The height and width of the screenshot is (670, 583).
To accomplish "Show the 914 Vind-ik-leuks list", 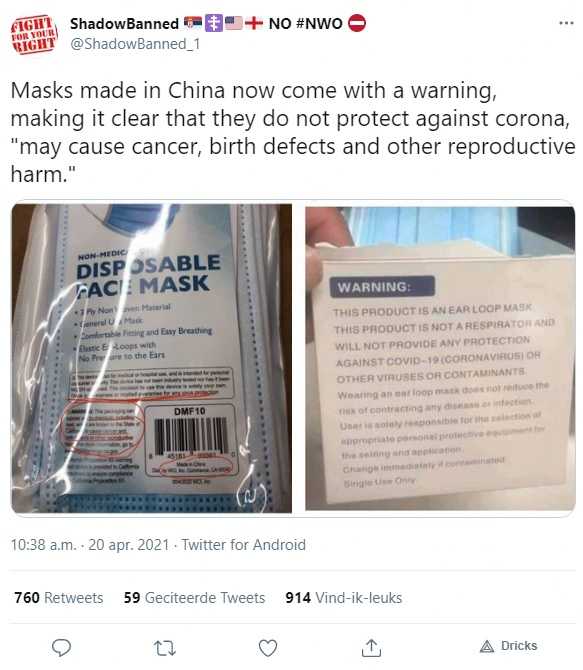I will [x=344, y=597].
